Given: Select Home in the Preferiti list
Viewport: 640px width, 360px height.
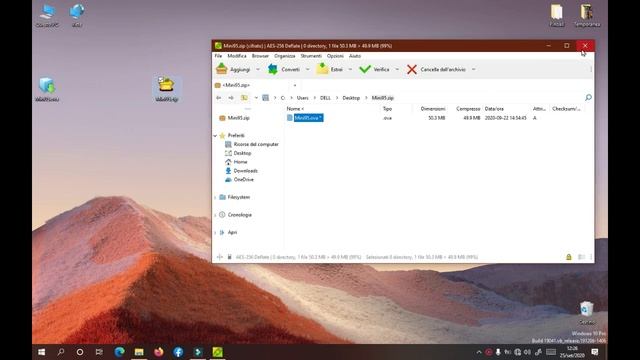Looking at the screenshot, I should 240,162.
